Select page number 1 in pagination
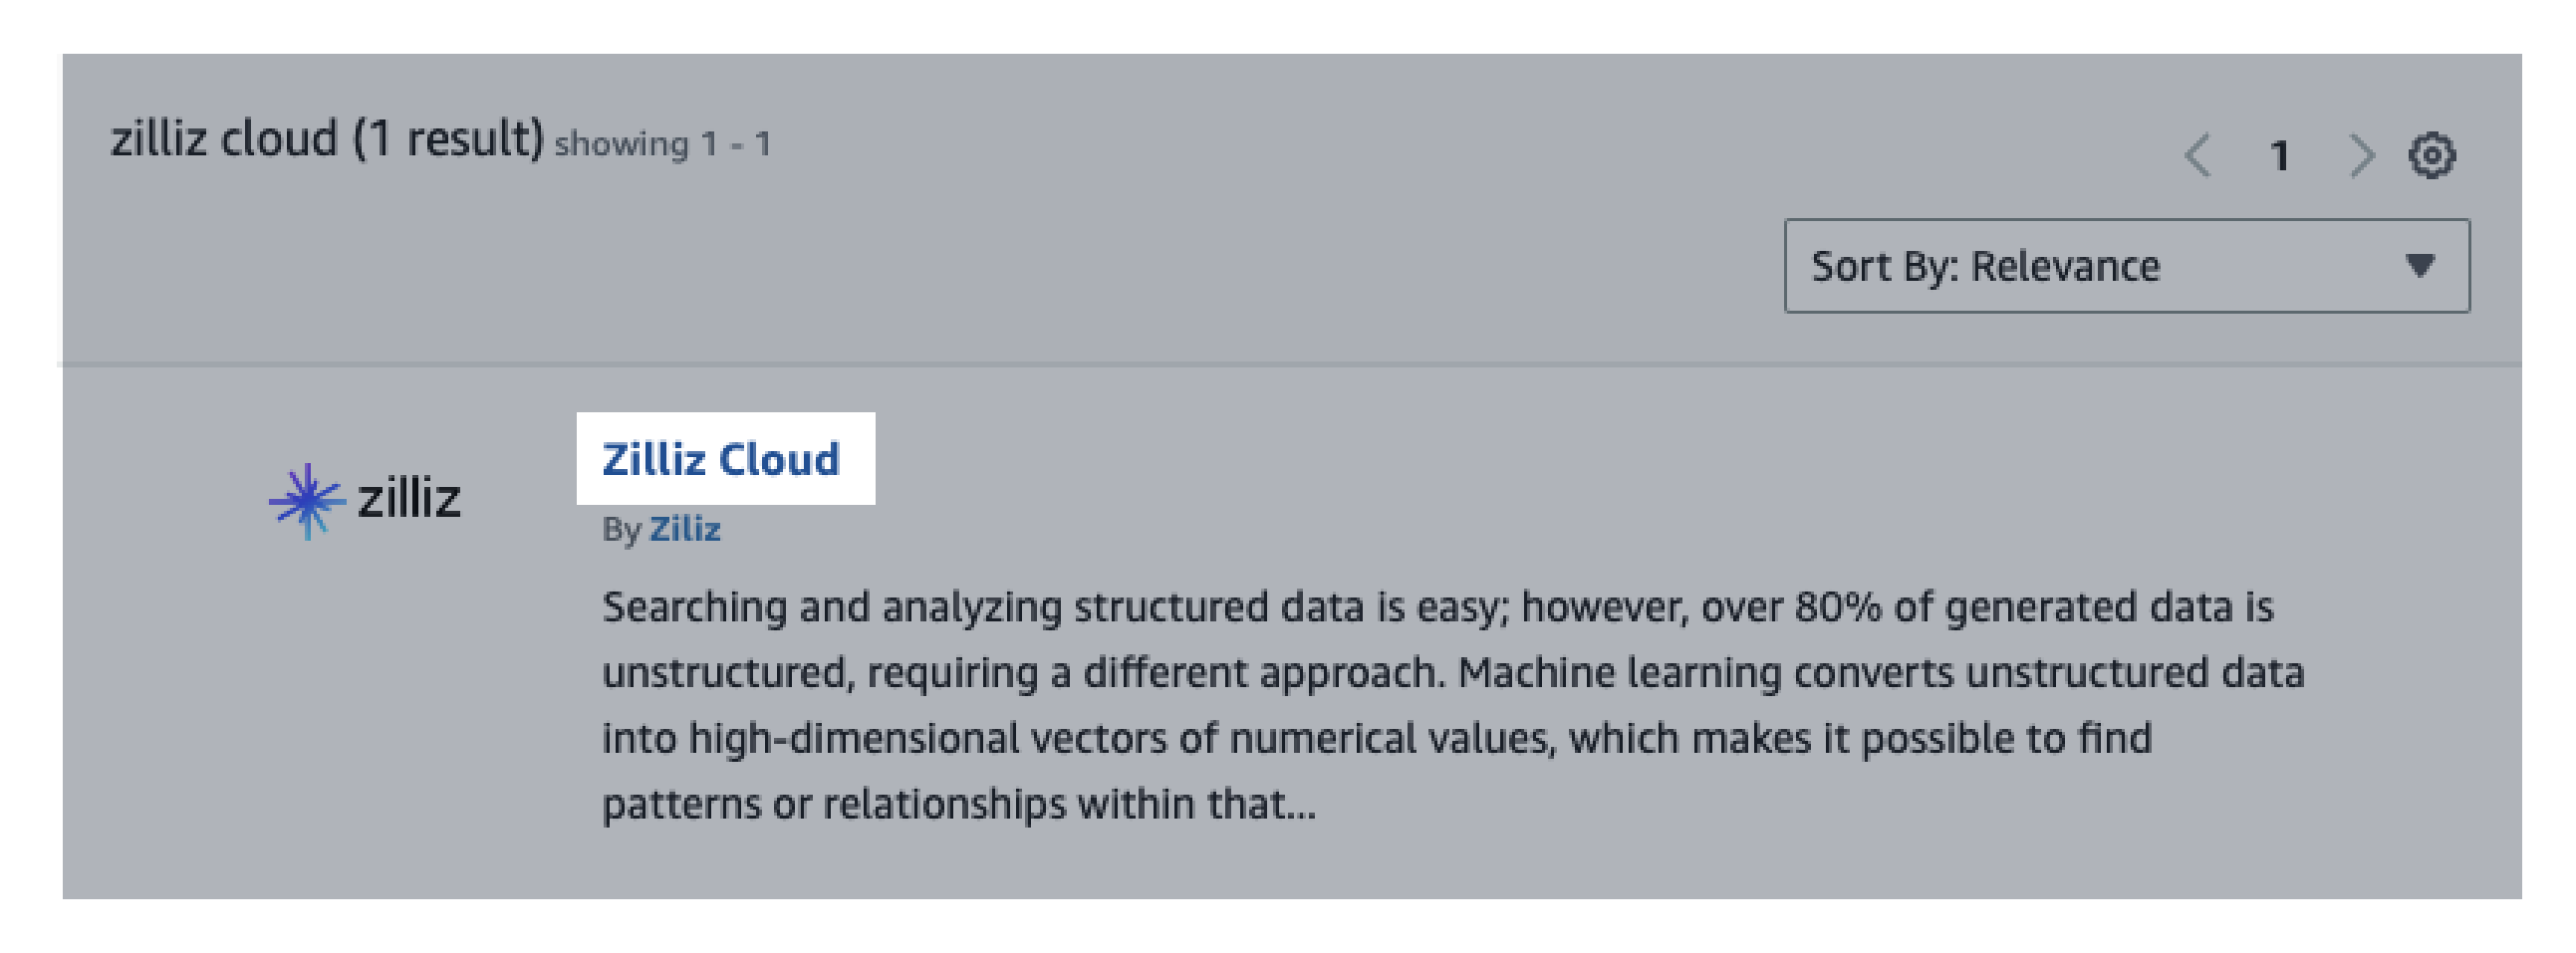The width and height of the screenshot is (2576, 953). [x=2279, y=156]
